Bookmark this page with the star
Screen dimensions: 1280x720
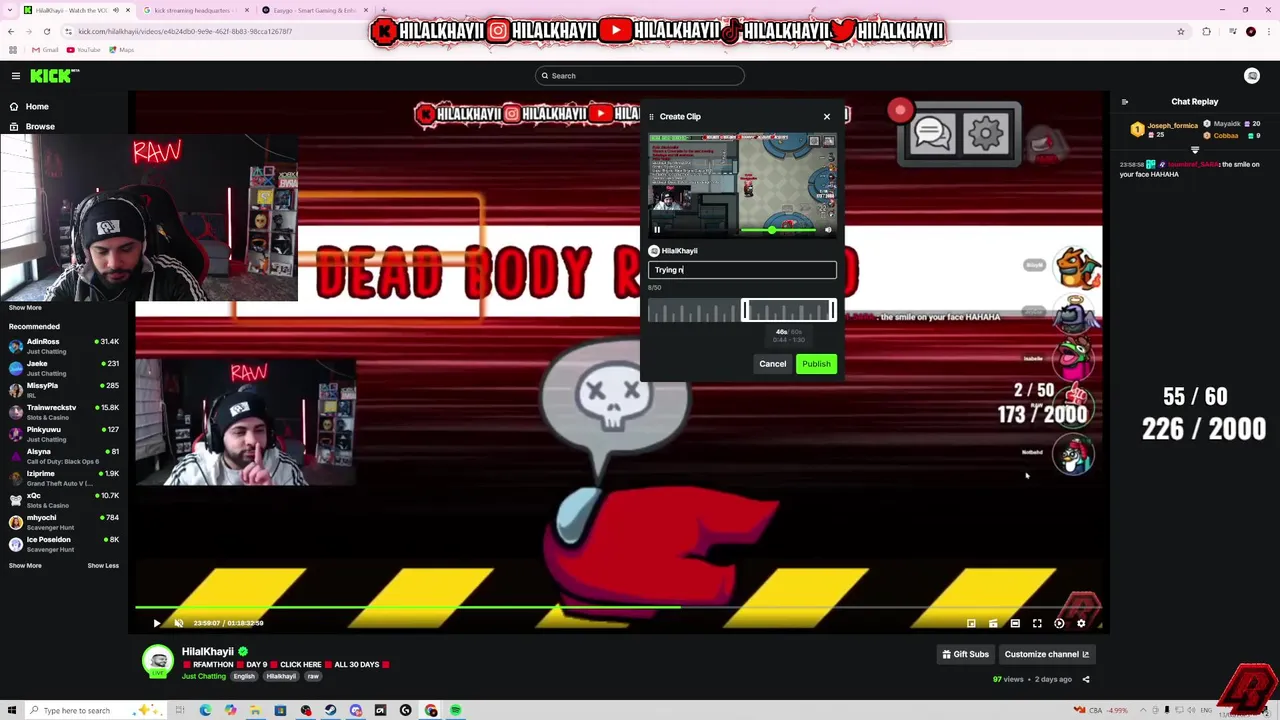(x=1181, y=31)
